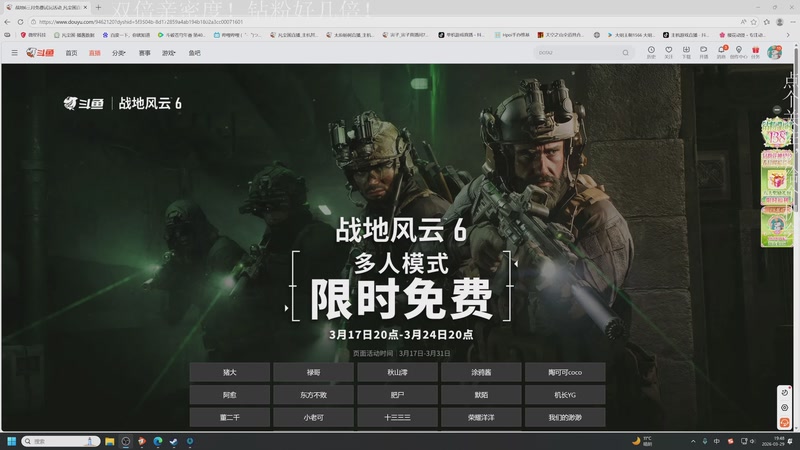Open the bookmarks bar overflow chevron
This screenshot has height=450, width=800.
click(x=788, y=35)
